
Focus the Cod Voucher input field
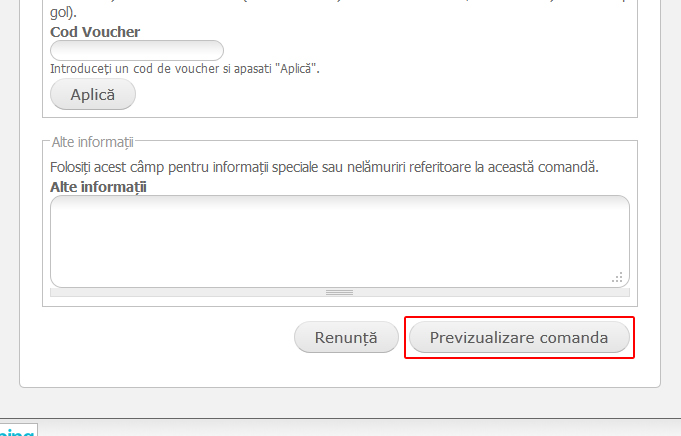click(x=137, y=50)
